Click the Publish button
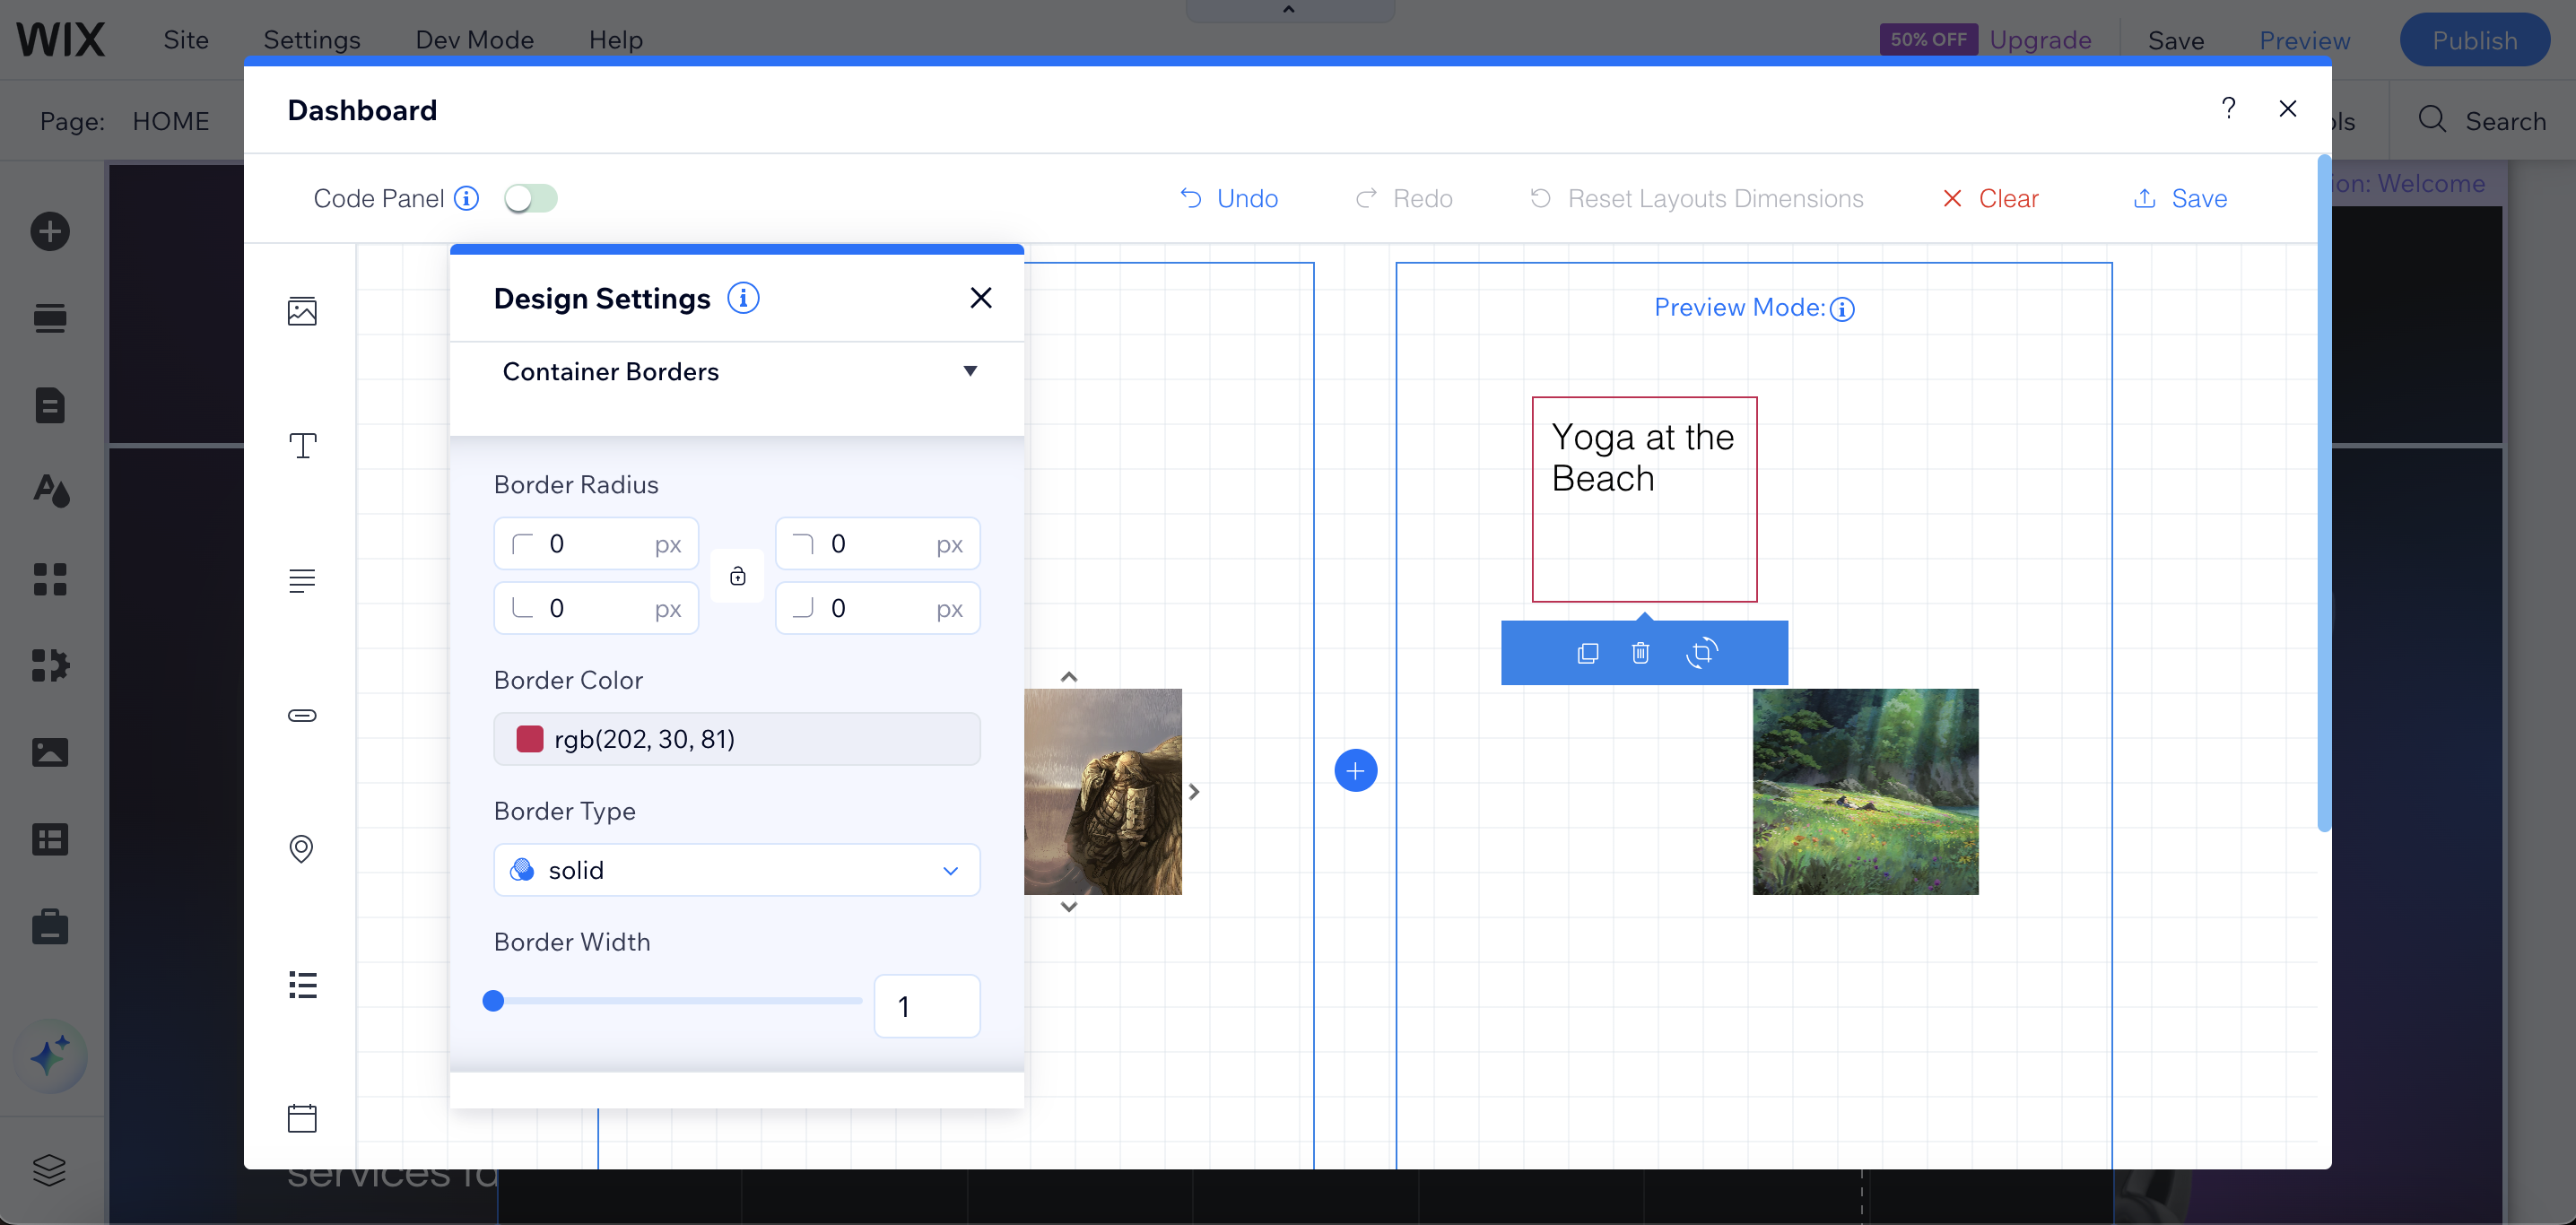 2475,40
